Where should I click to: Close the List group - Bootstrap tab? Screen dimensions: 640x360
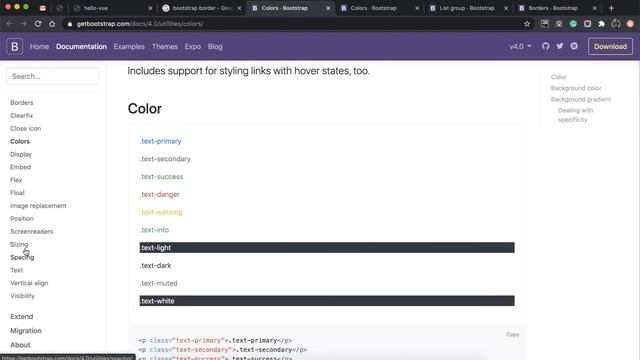[x=506, y=8]
